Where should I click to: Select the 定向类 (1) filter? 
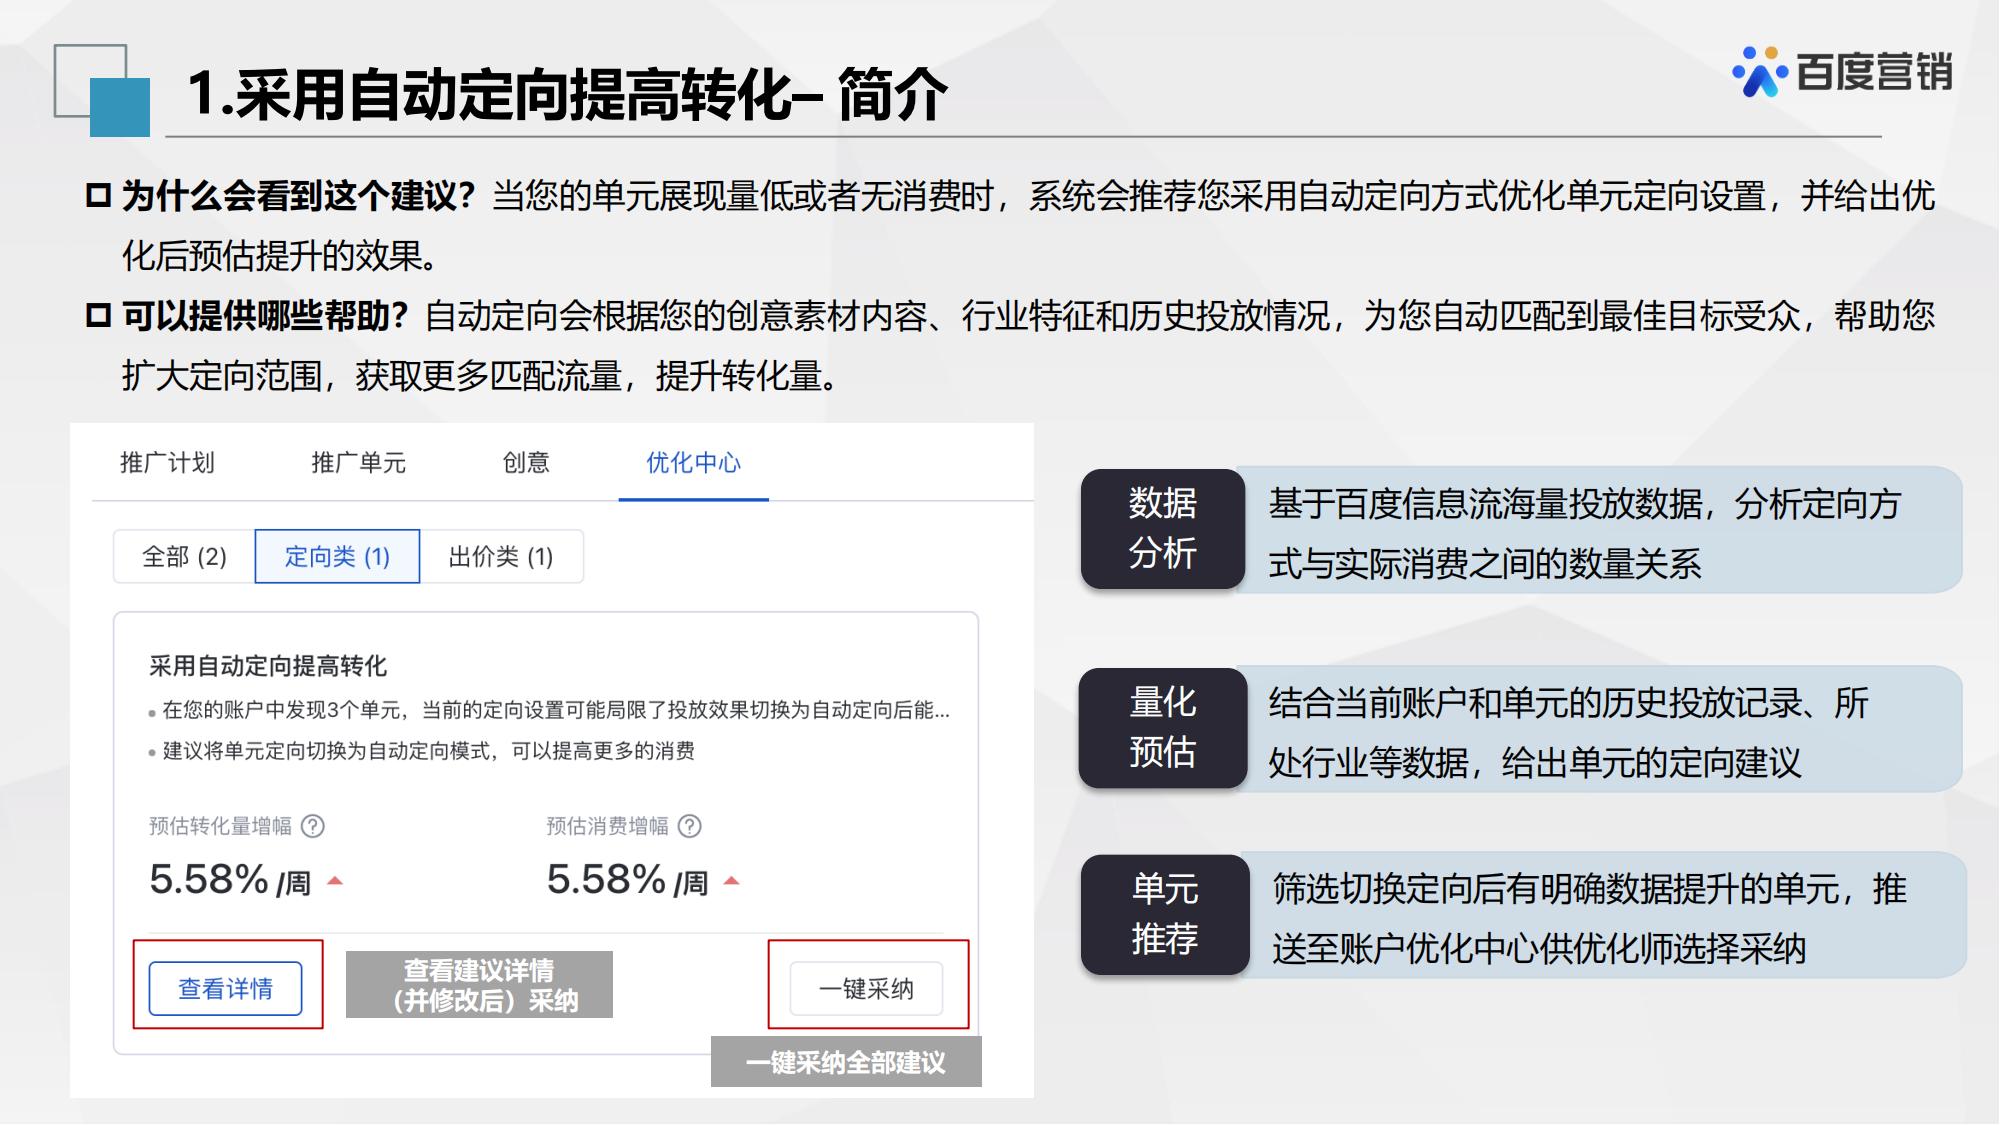tap(337, 557)
